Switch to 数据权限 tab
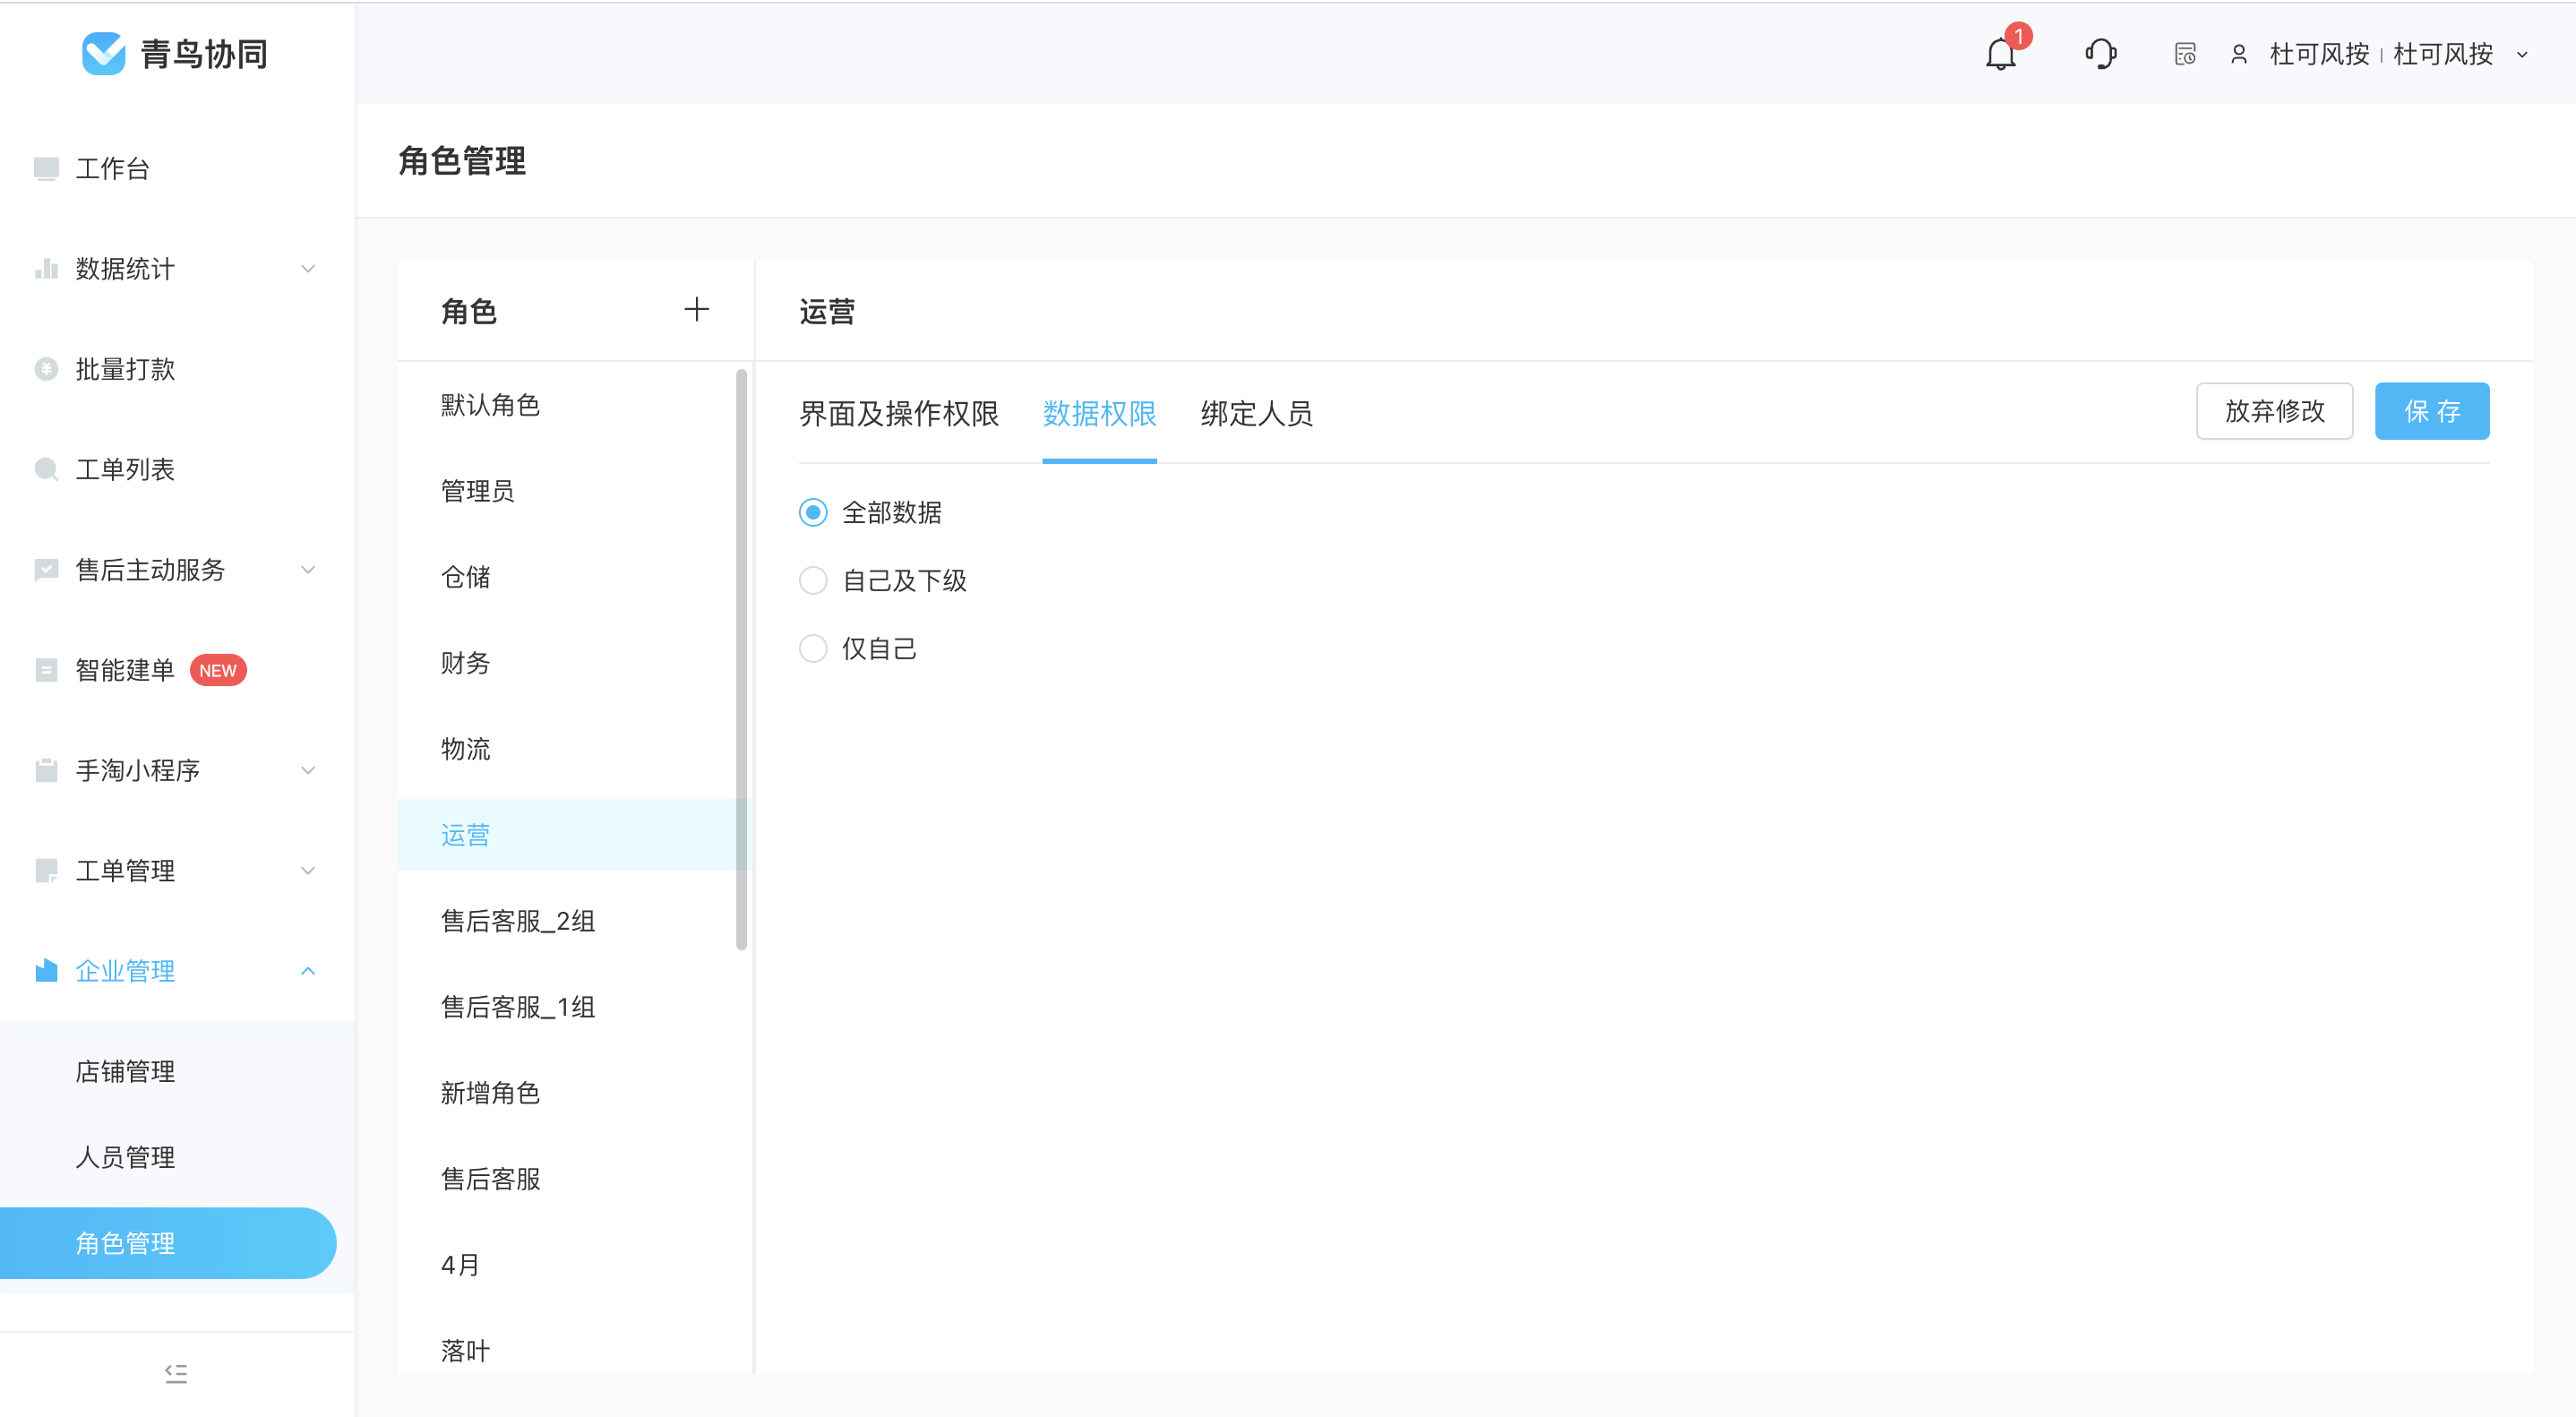 pyautogui.click(x=1099, y=413)
